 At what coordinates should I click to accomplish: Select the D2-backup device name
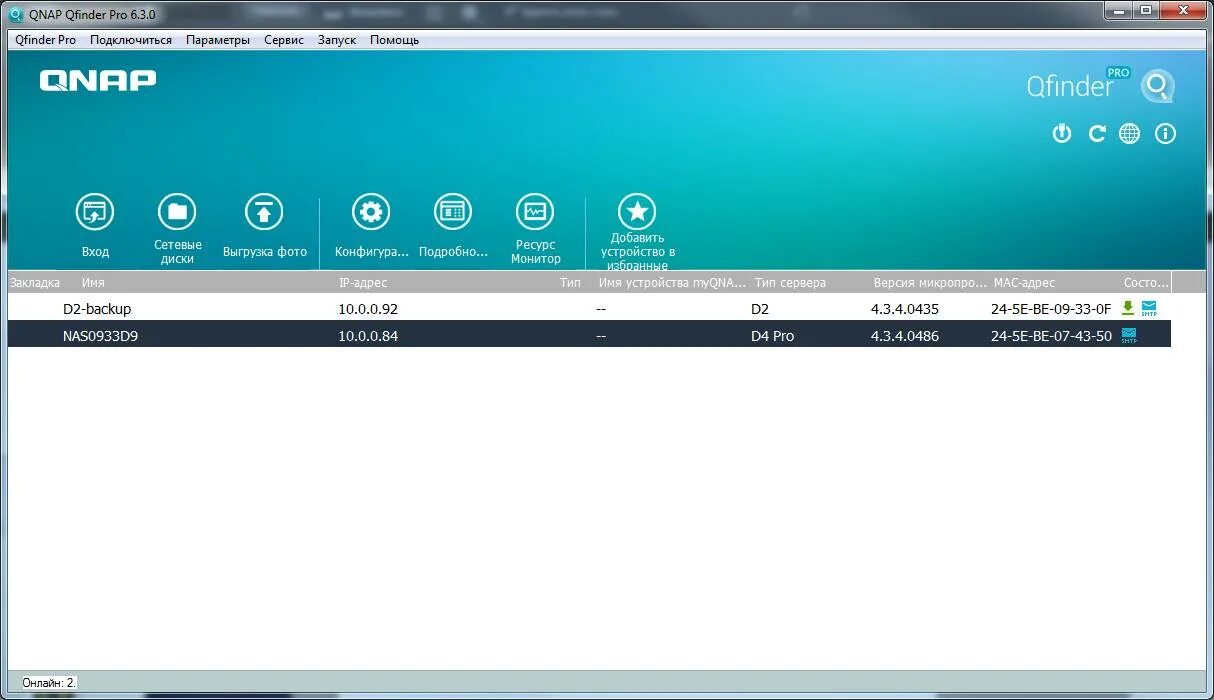point(97,308)
